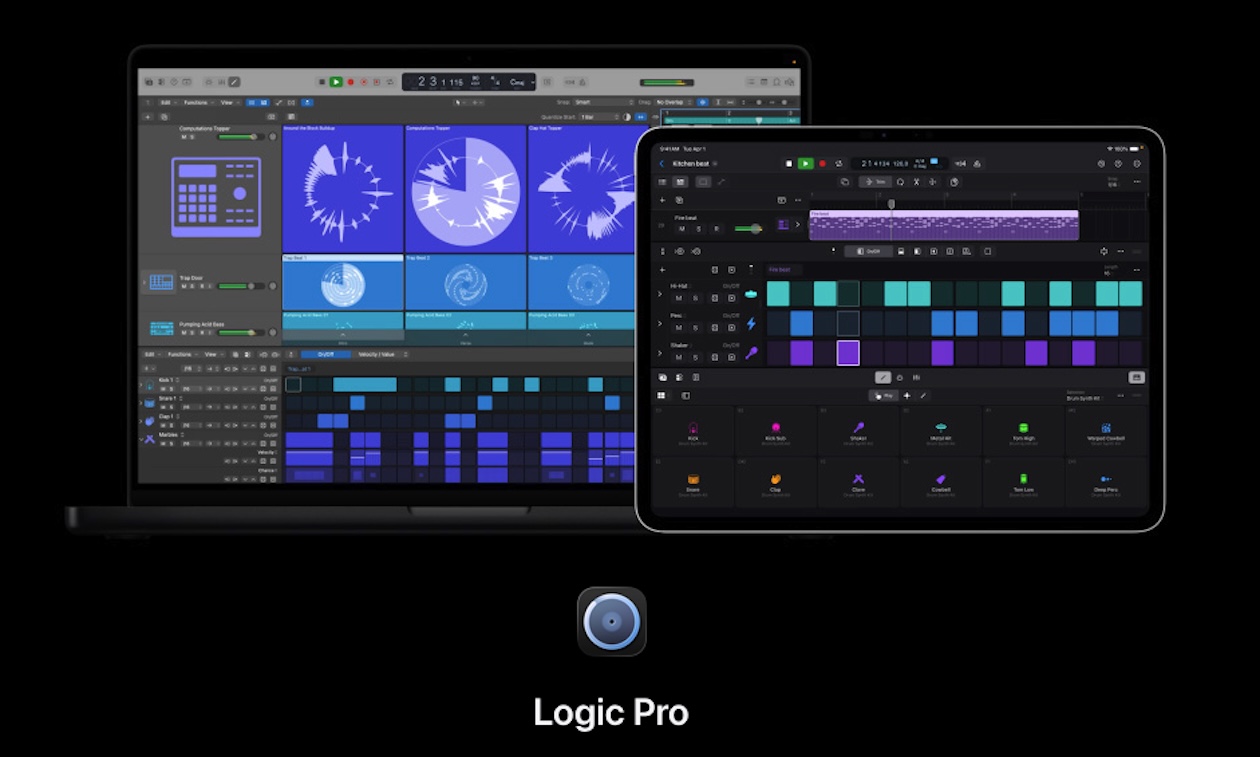Adjust the Trap Door track volume slider
The width and height of the screenshot is (1260, 757).
tap(240, 286)
